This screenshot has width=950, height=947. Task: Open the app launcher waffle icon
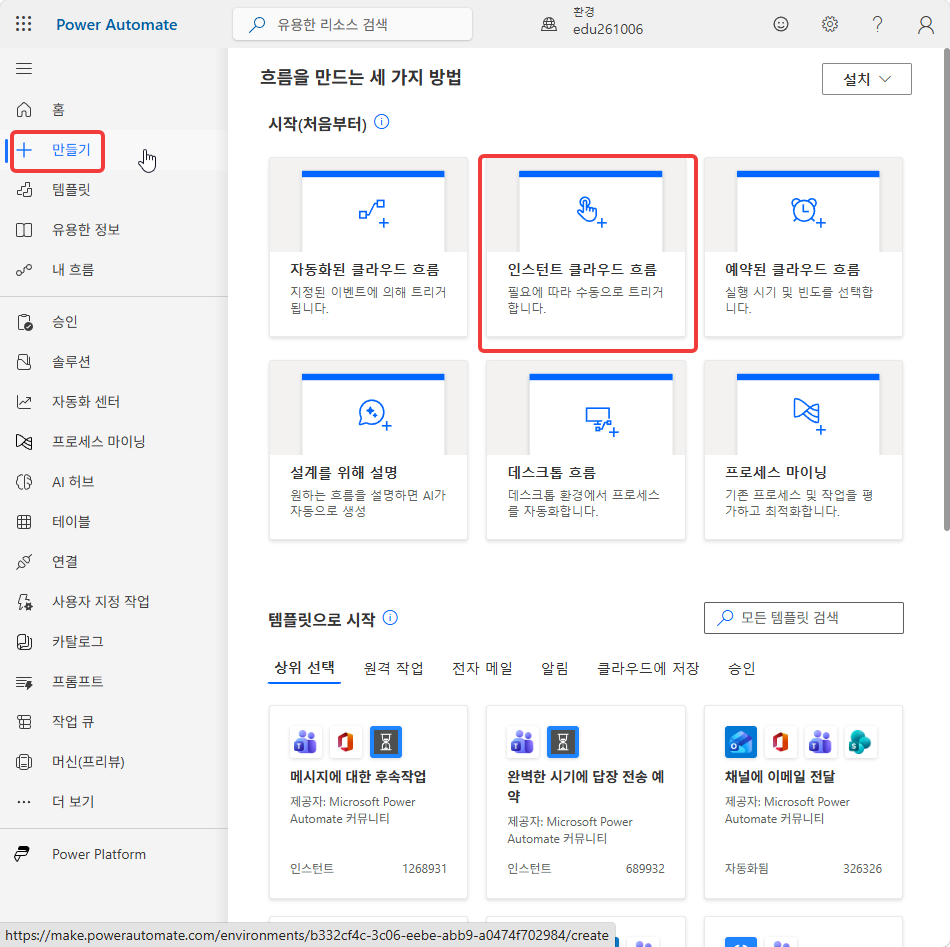[24, 24]
